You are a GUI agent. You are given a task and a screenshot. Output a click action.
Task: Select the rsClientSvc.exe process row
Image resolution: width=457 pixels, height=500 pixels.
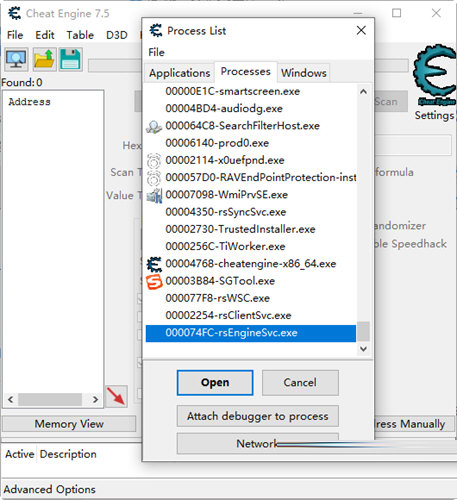251,316
